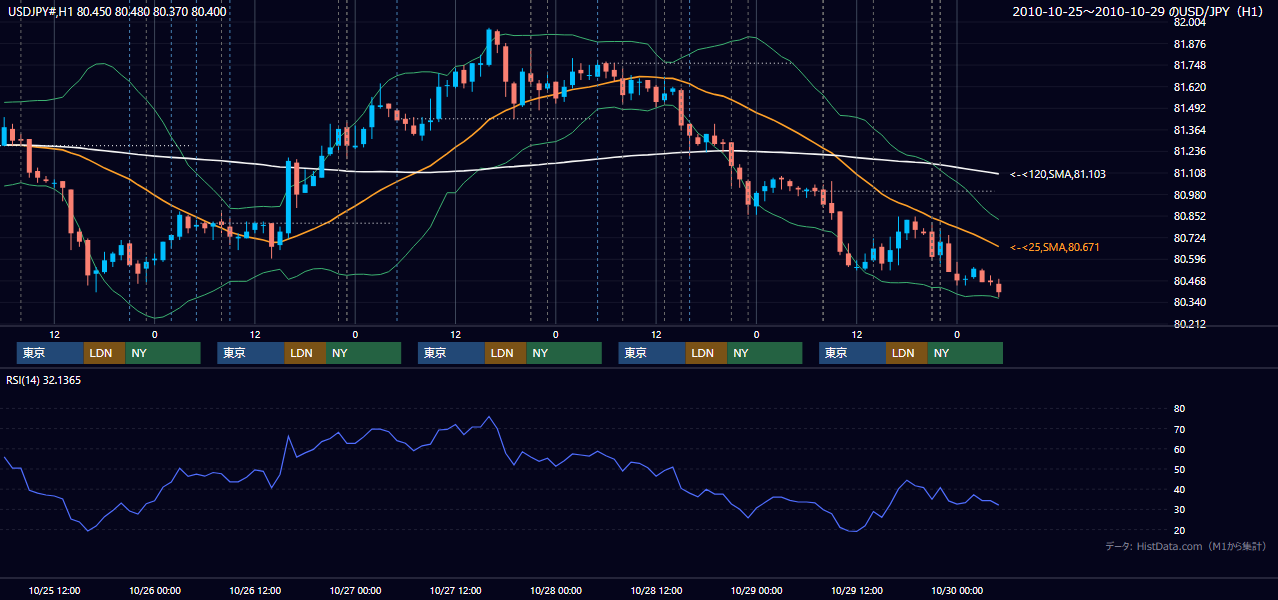Click price axis label 80.468
The image size is (1278, 600).
click(1189, 281)
